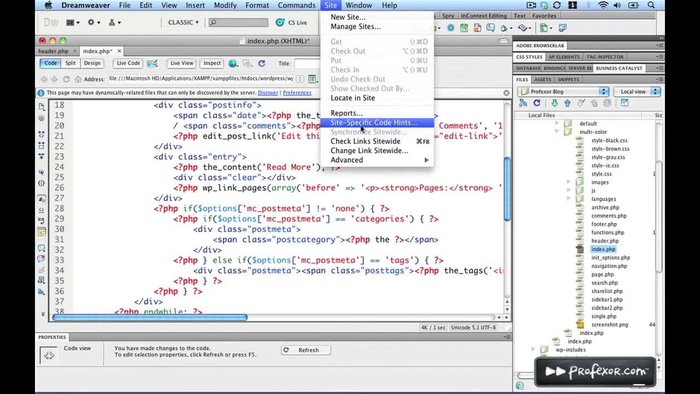Viewport: 700px width, 394px height.
Task: Click the Title input field
Action: pyautogui.click(x=307, y=64)
